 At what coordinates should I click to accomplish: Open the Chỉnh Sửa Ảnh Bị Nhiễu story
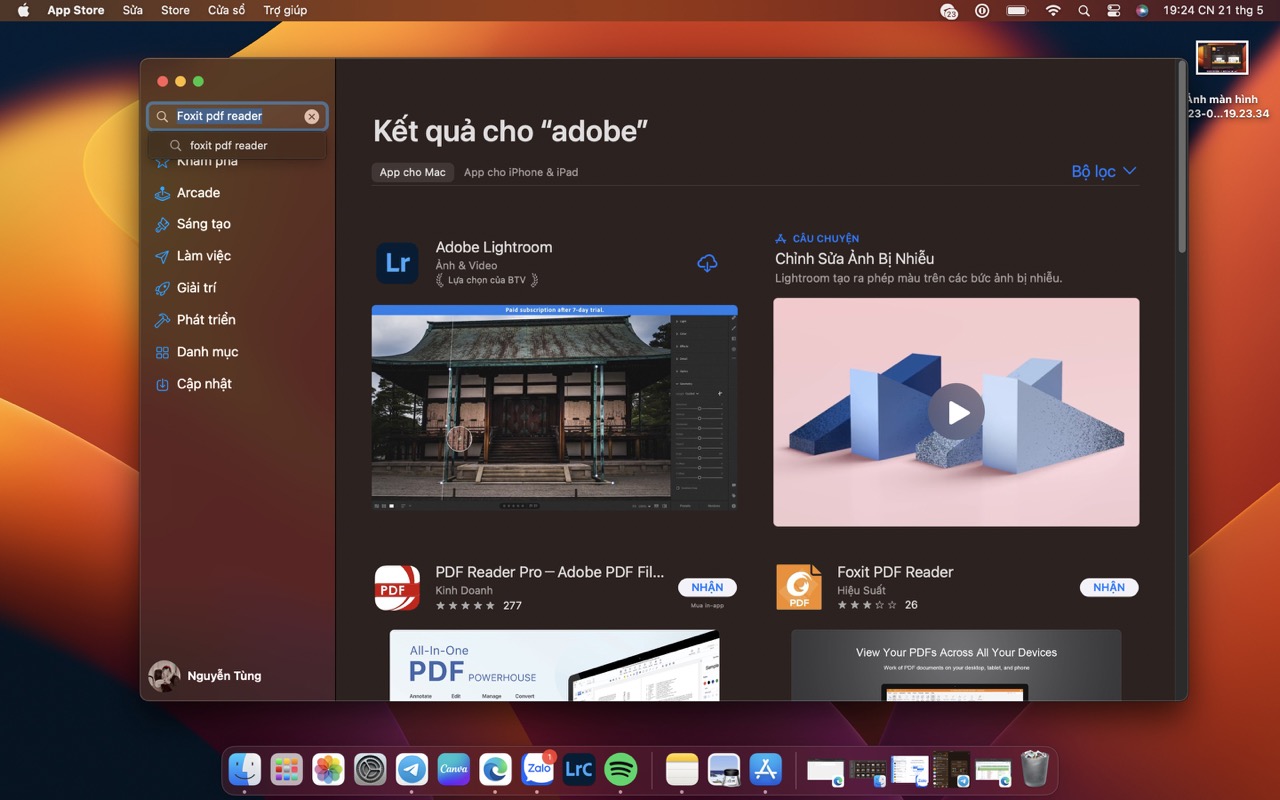[x=854, y=259]
